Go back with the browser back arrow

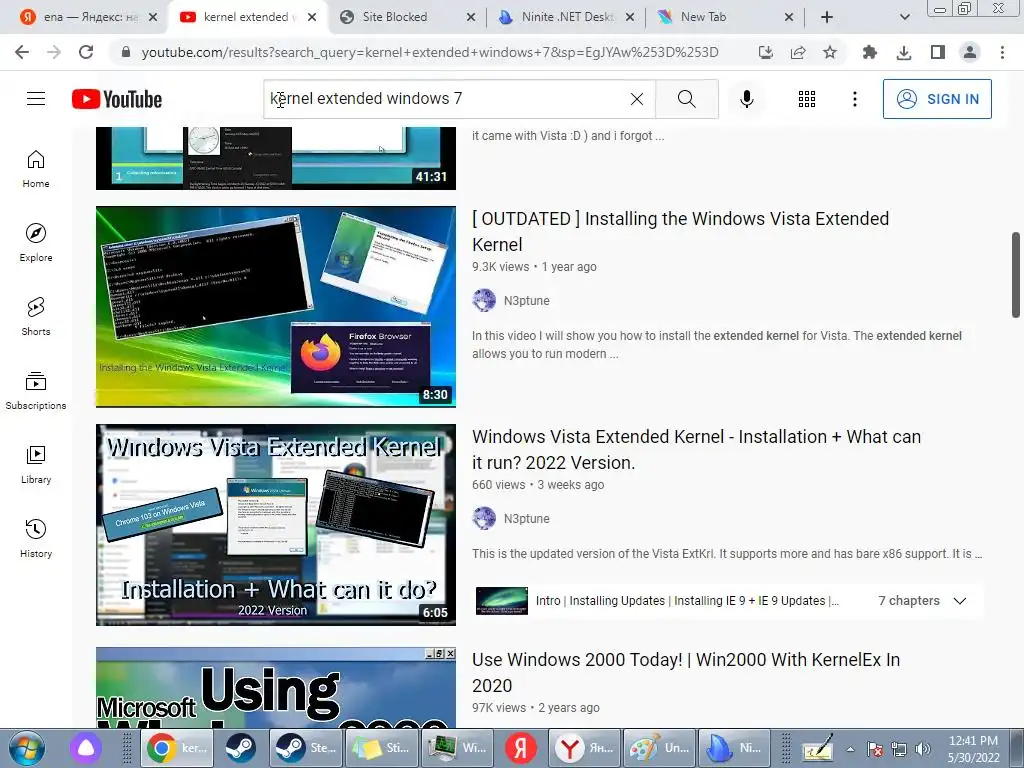pyautogui.click(x=22, y=52)
